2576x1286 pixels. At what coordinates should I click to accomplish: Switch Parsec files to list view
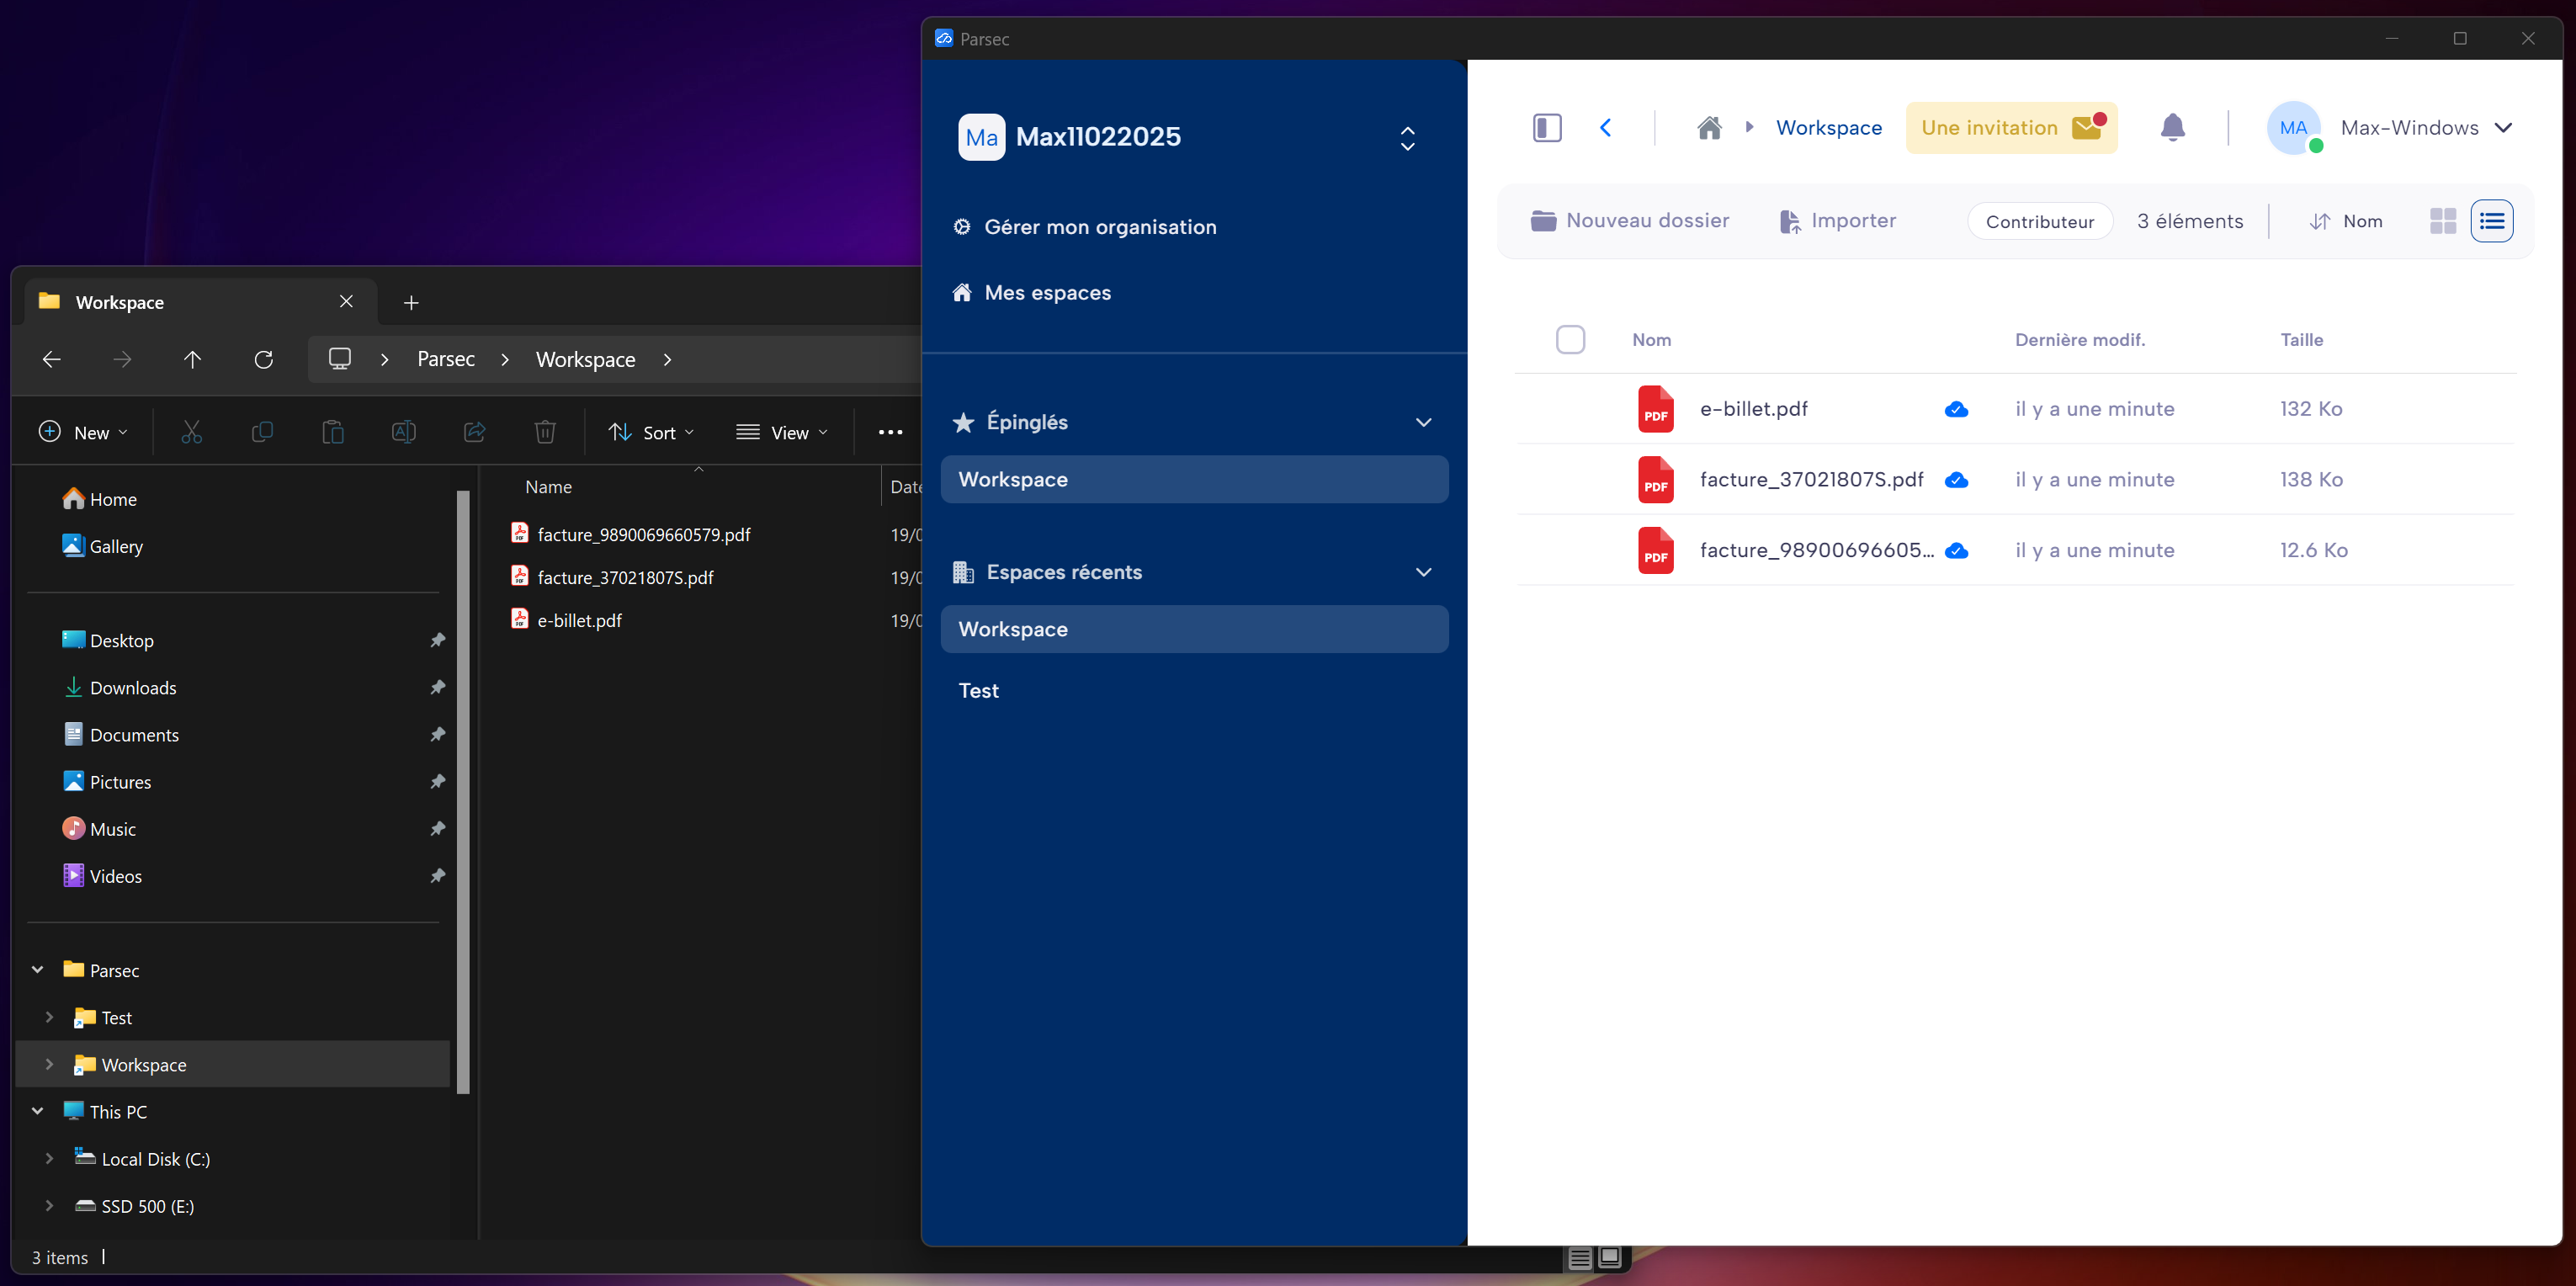pos(2491,221)
